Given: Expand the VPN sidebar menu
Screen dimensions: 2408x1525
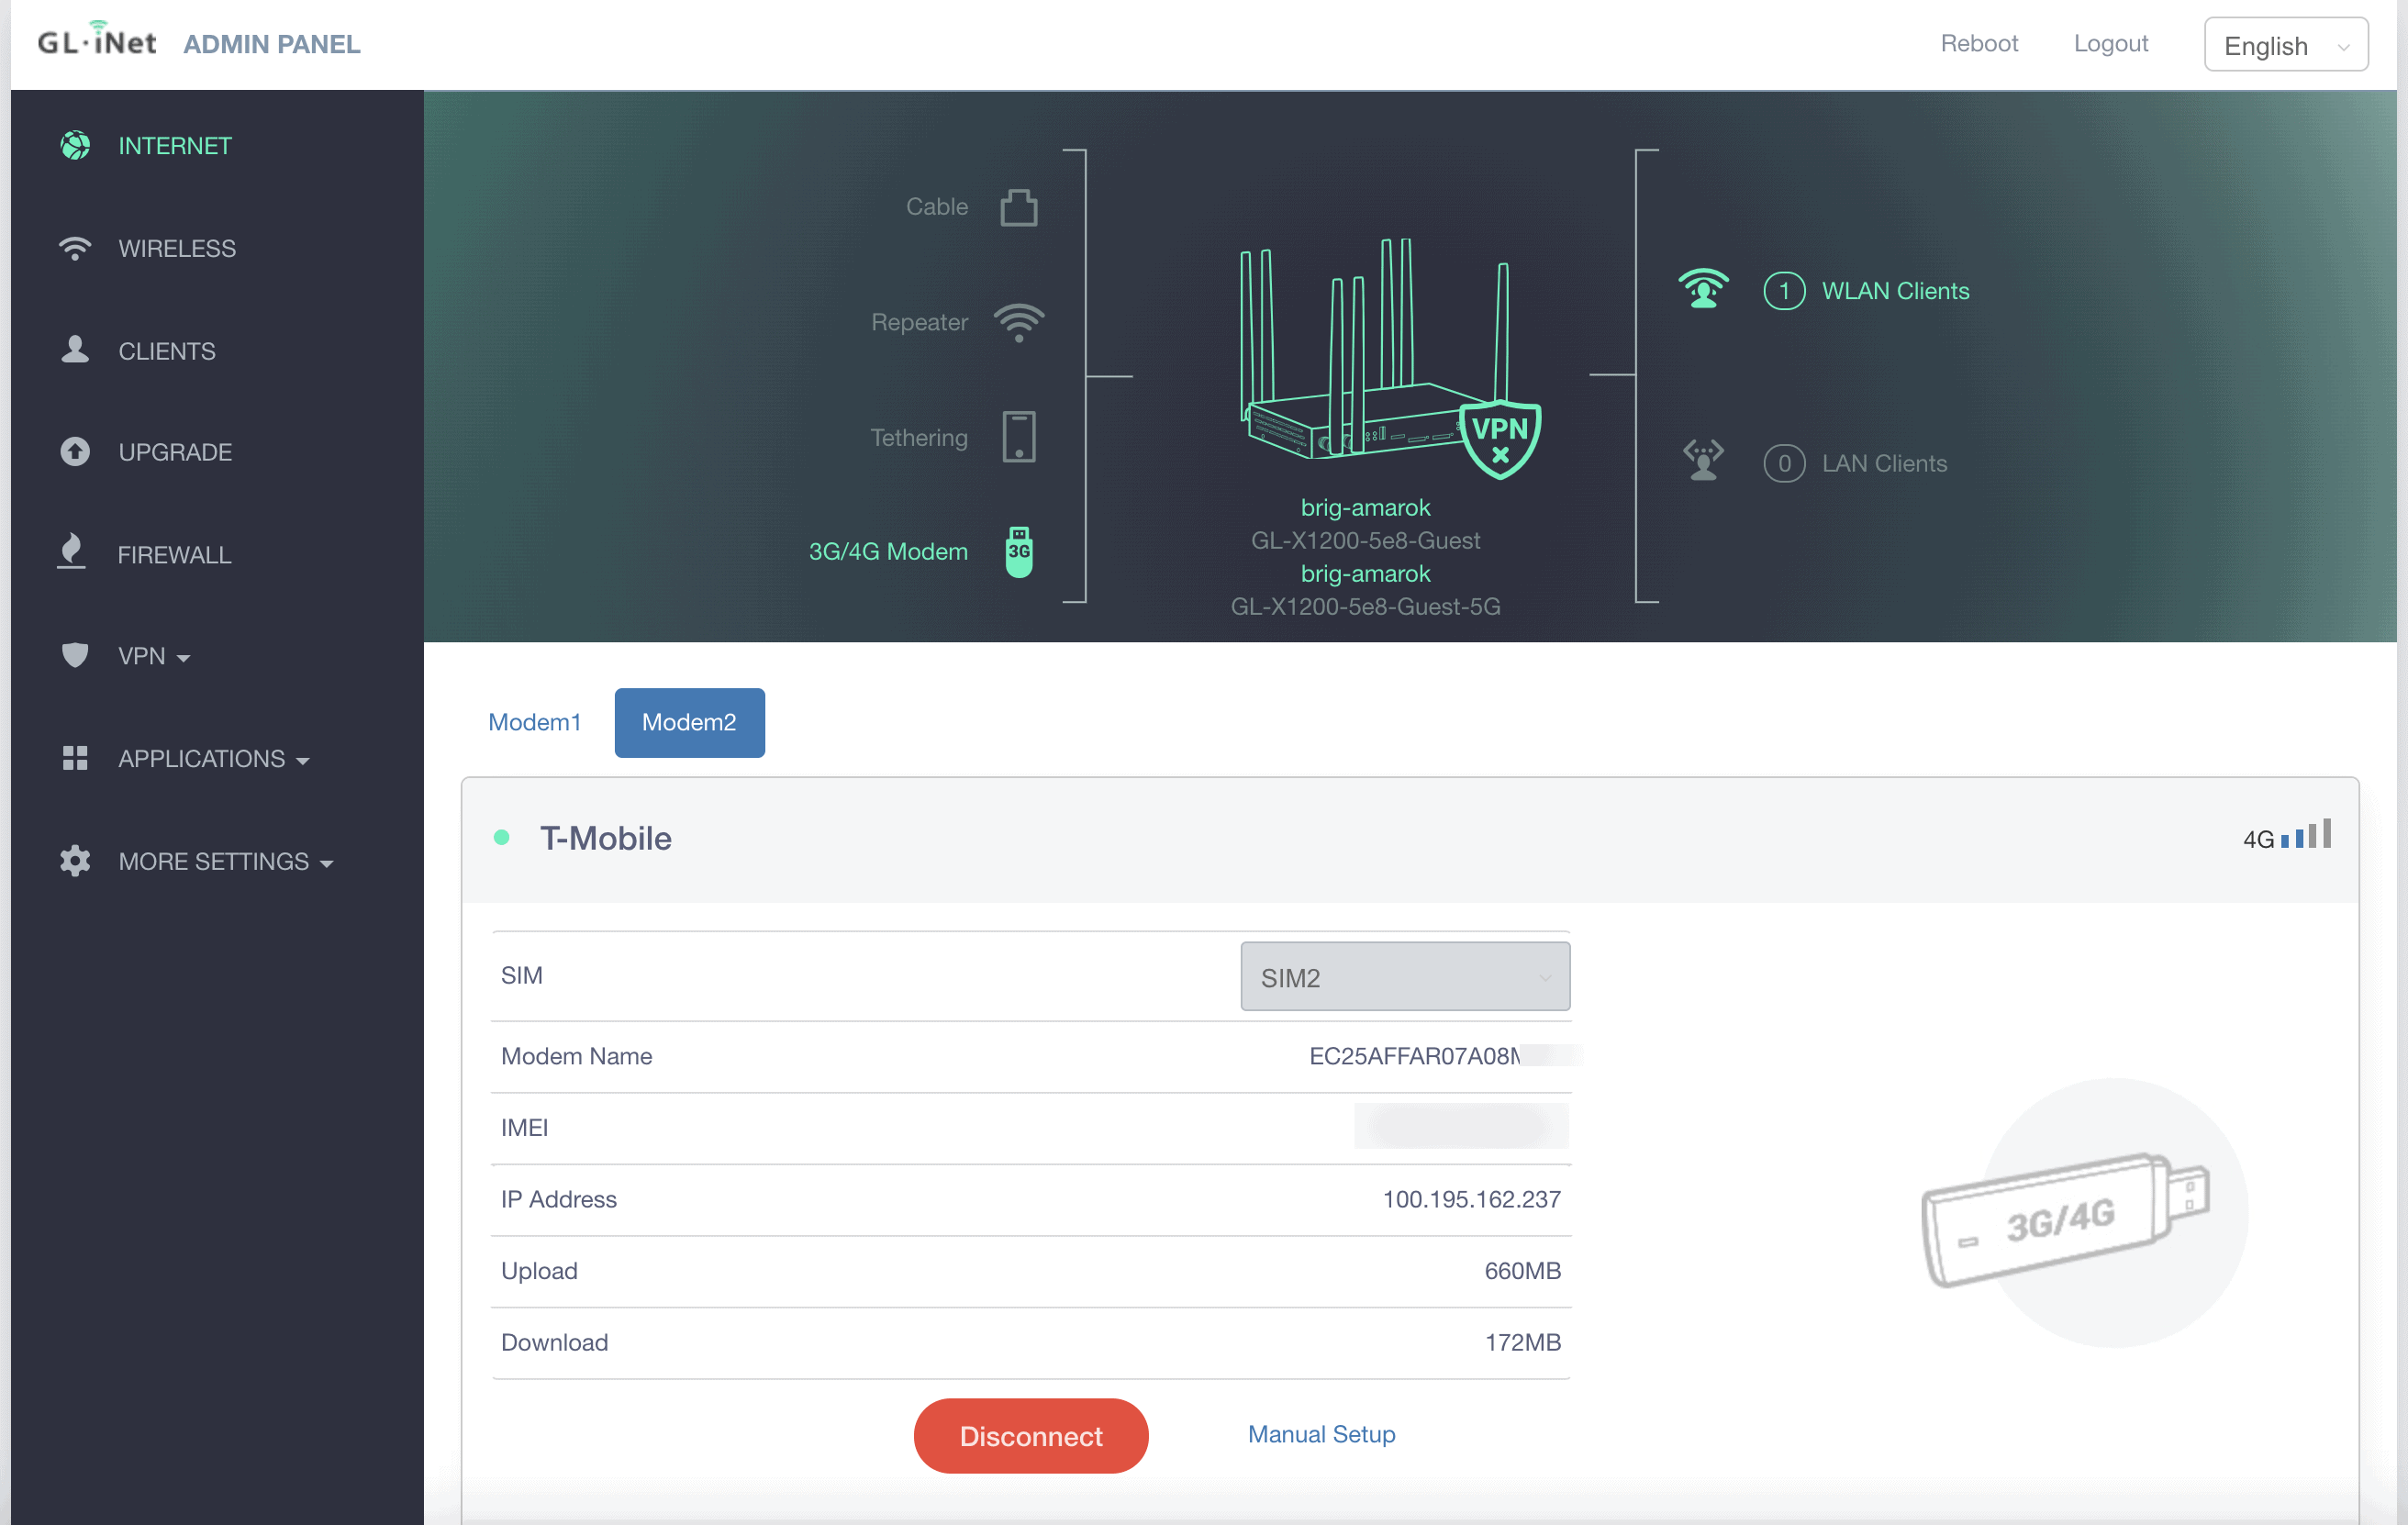Looking at the screenshot, I should coord(153,656).
